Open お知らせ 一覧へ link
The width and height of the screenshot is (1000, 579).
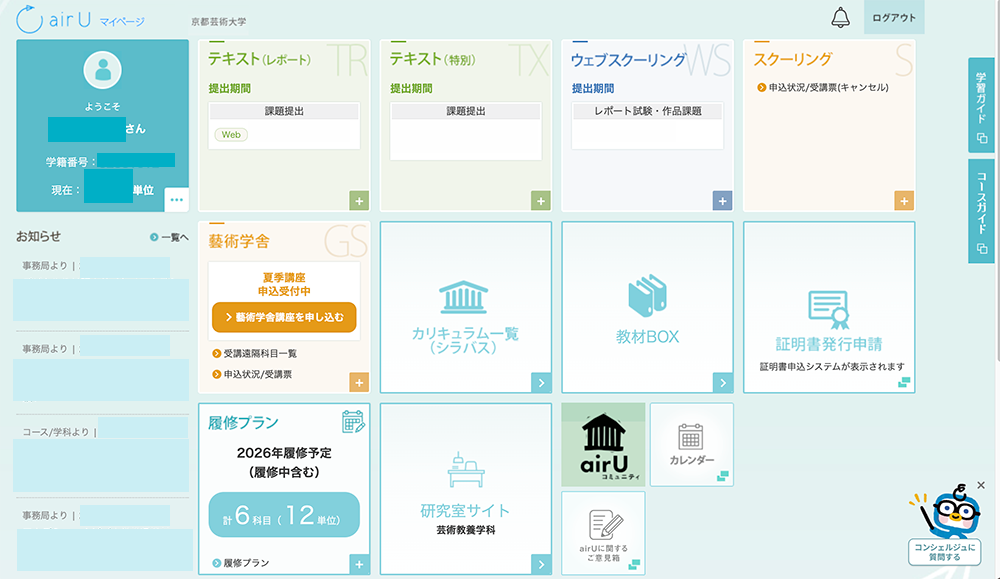pos(169,237)
